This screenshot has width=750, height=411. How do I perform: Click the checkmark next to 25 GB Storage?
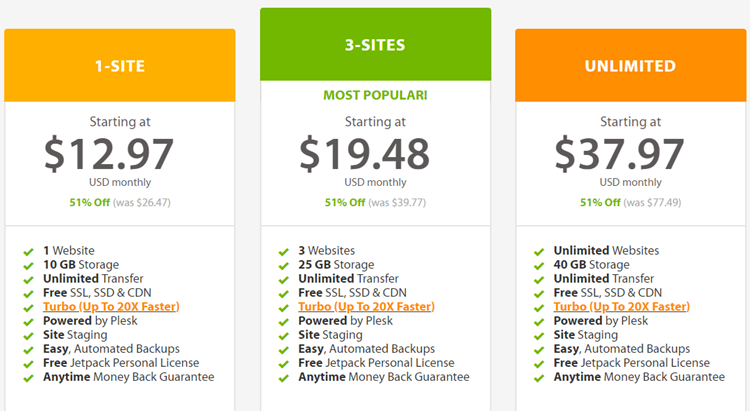284,265
